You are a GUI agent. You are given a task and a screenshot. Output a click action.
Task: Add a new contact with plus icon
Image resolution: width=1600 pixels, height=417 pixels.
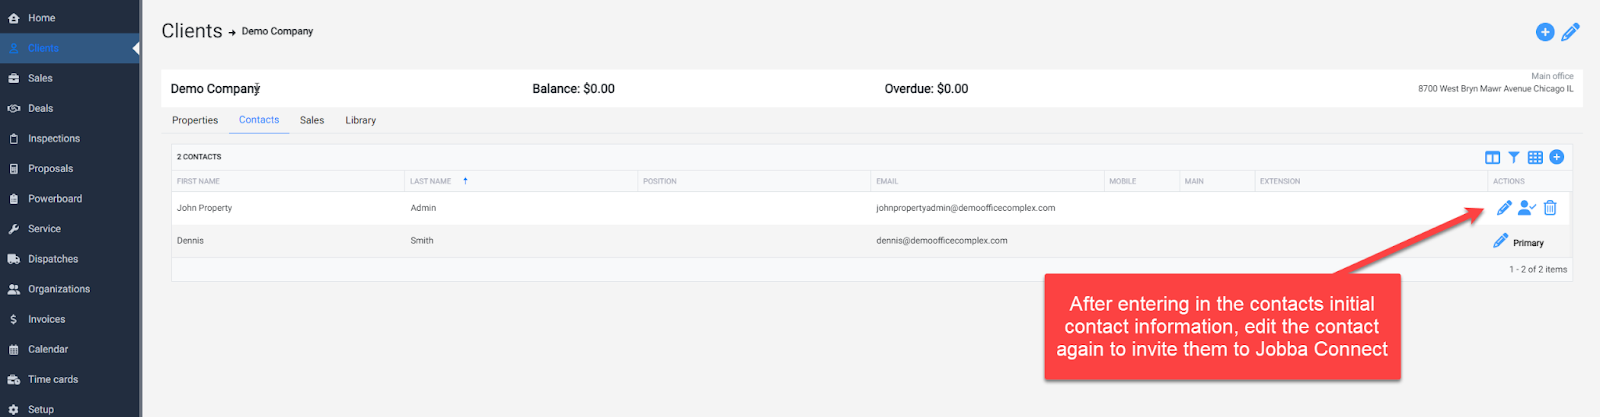(1557, 157)
